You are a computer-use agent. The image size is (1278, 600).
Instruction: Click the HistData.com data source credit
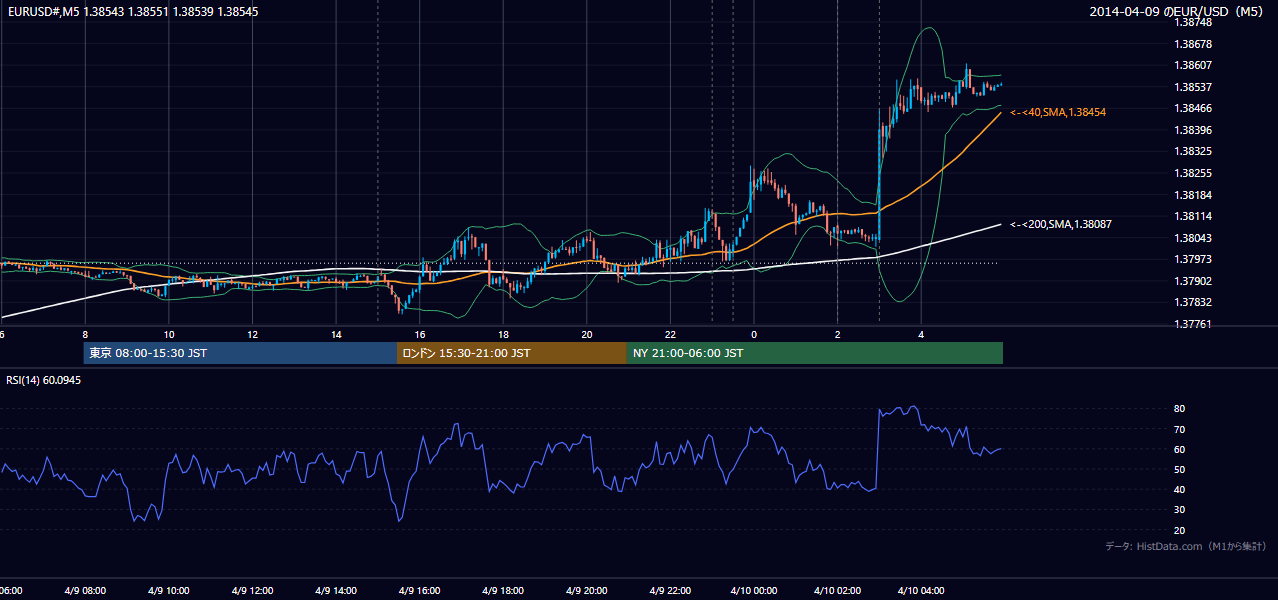[x=1186, y=547]
